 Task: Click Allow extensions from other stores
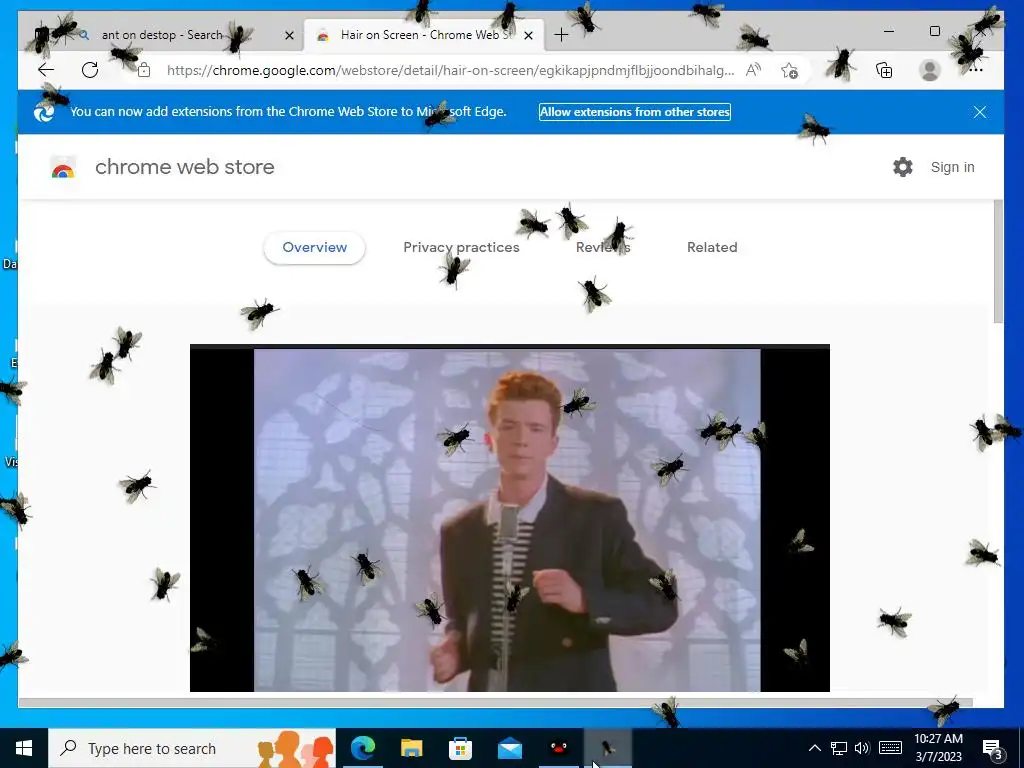635,112
